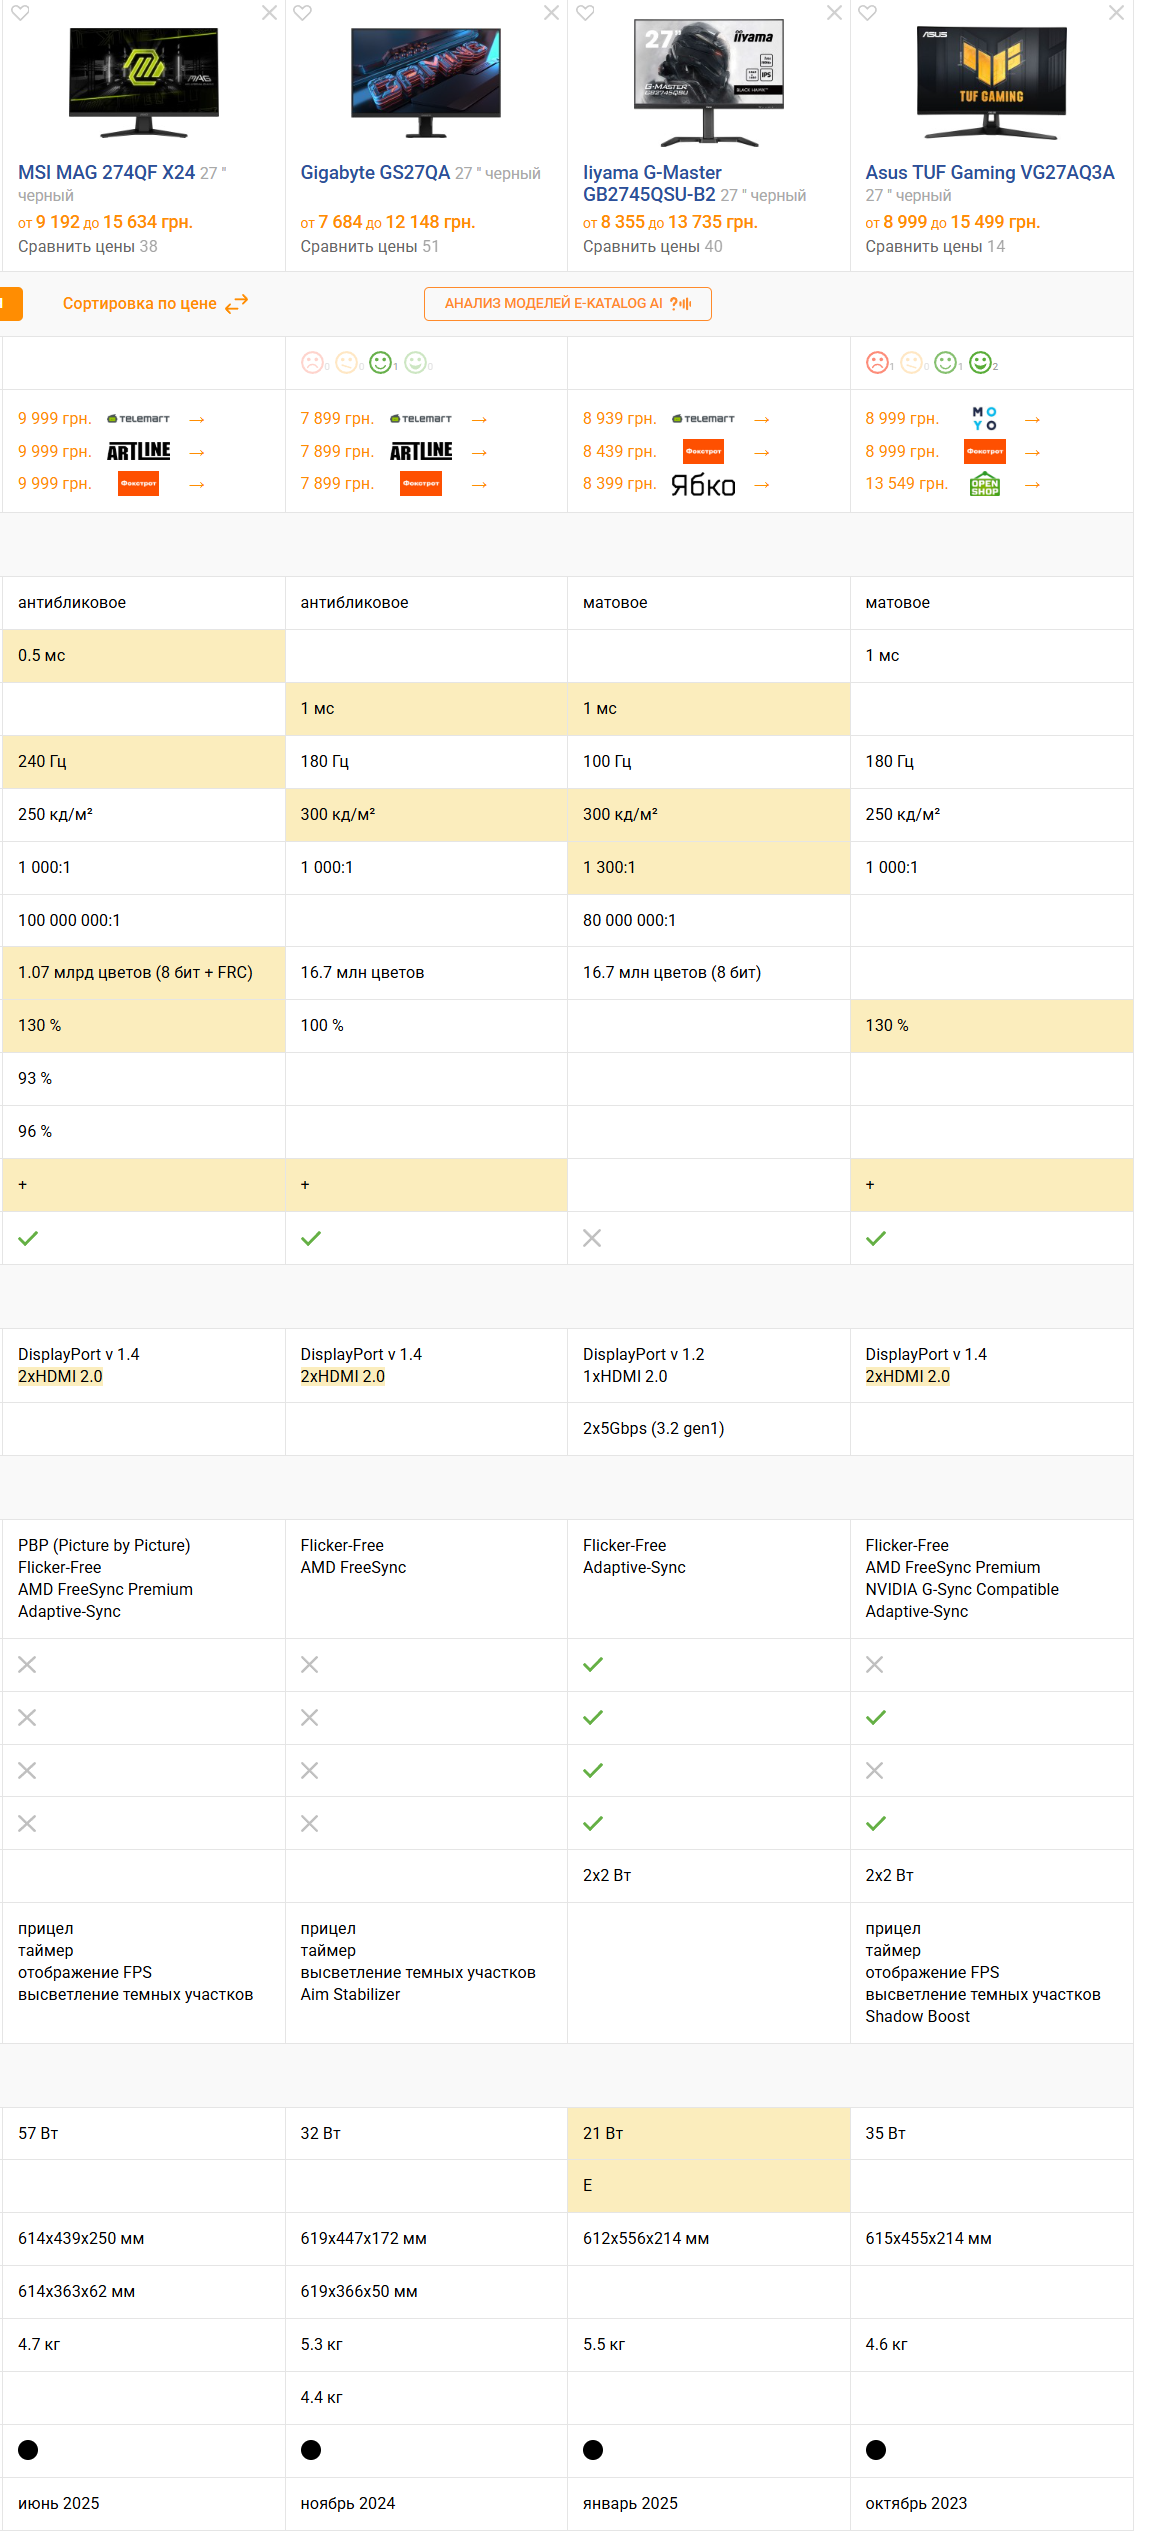Open Telemart offer arrow for MSI 9 999 грн
The width and height of the screenshot is (1149, 2542).
197,420
